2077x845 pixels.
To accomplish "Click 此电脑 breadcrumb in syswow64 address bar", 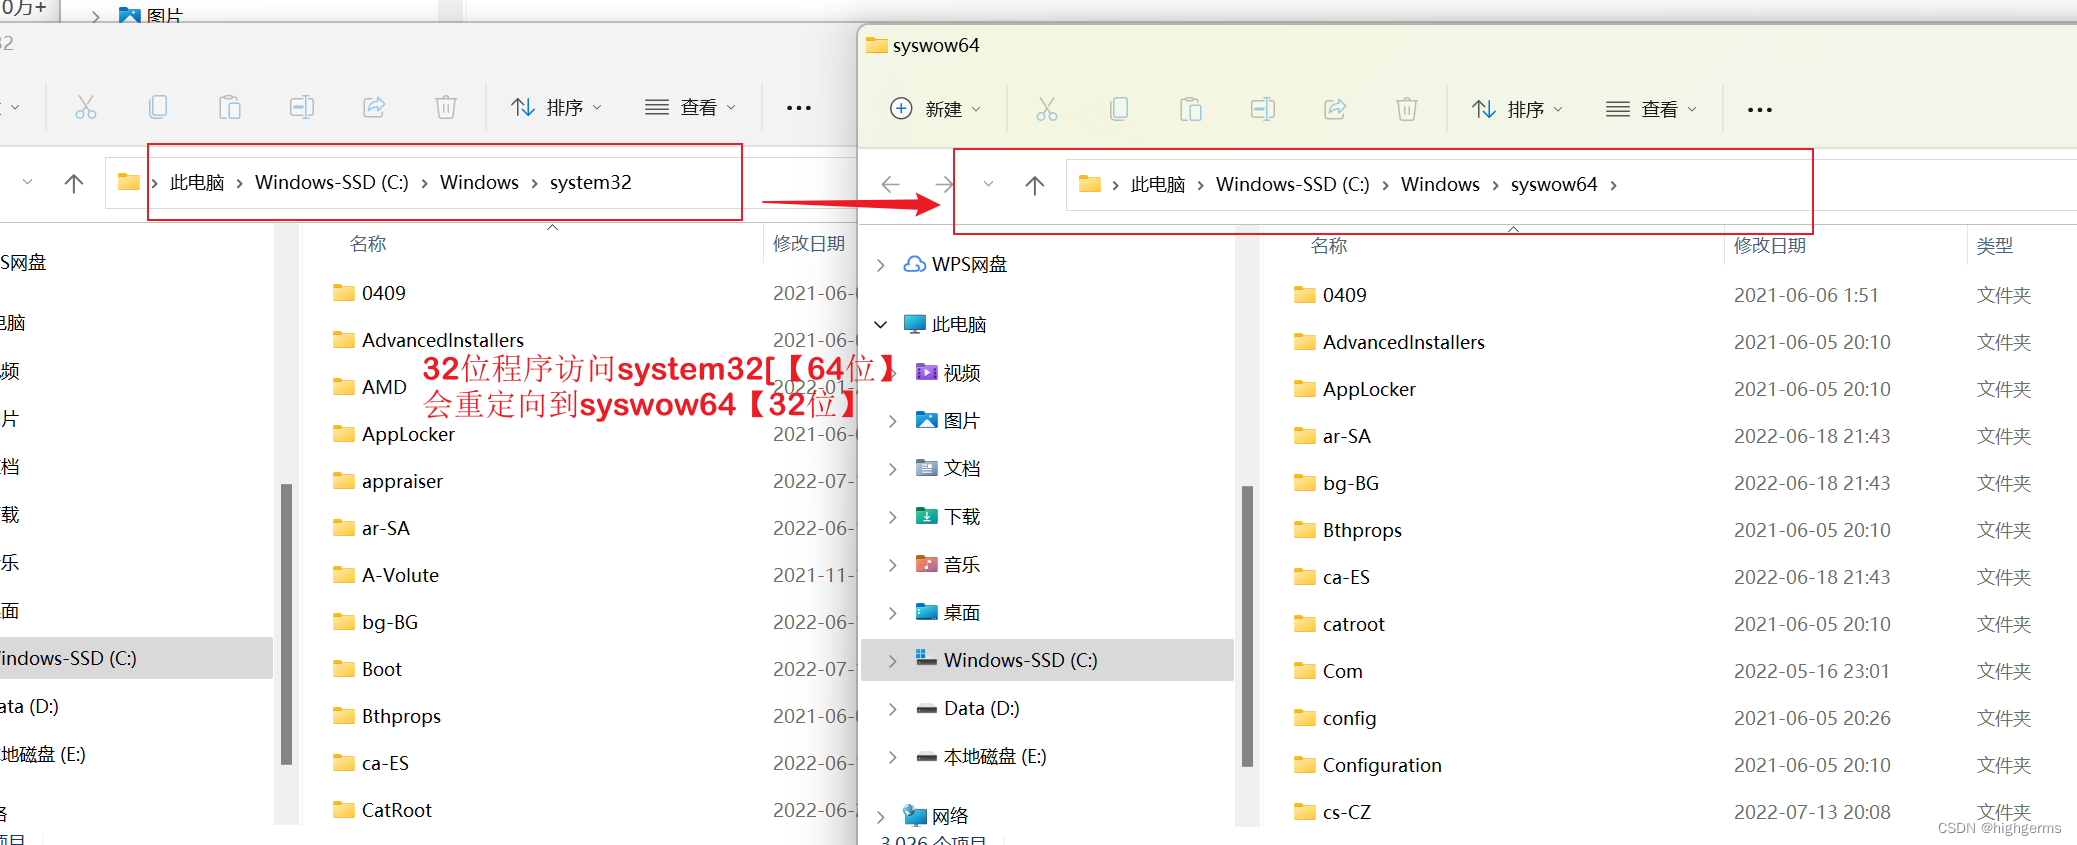I will tap(1158, 185).
